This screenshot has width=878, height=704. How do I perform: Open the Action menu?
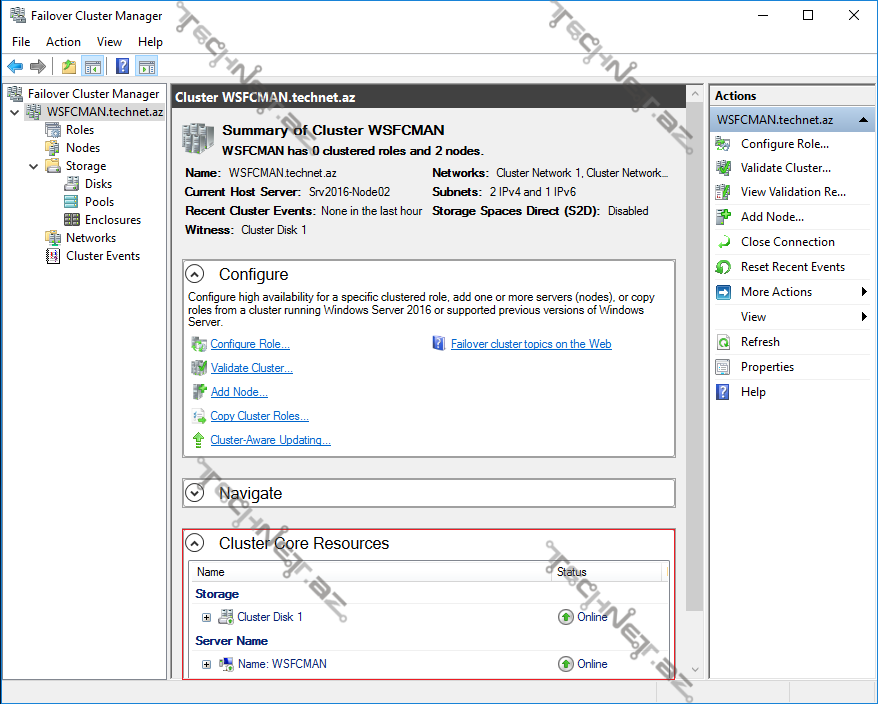click(x=63, y=41)
